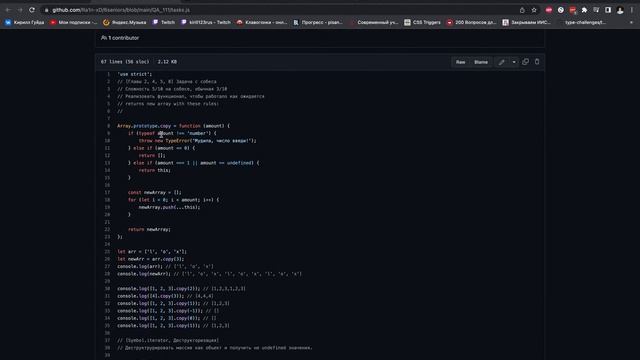Open the red ABP ad-blocker extension icon
Viewport: 640px width, 360px height.
pyautogui.click(x=549, y=10)
